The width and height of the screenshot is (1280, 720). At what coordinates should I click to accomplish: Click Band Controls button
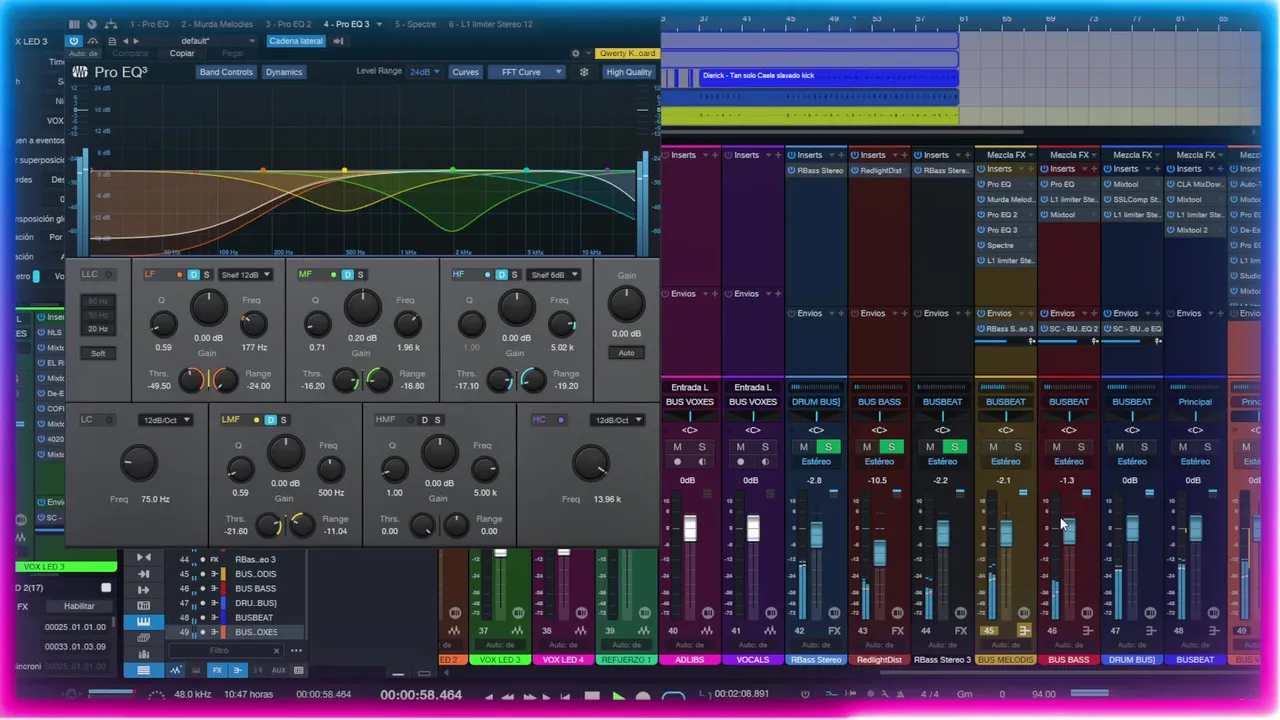tap(226, 72)
